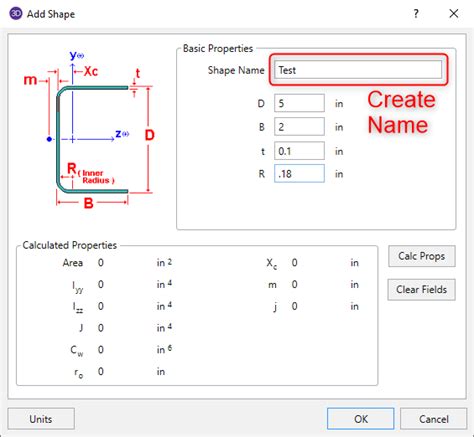The image size is (474, 437).
Task: Click the Xc calculated value
Action: pos(294,263)
